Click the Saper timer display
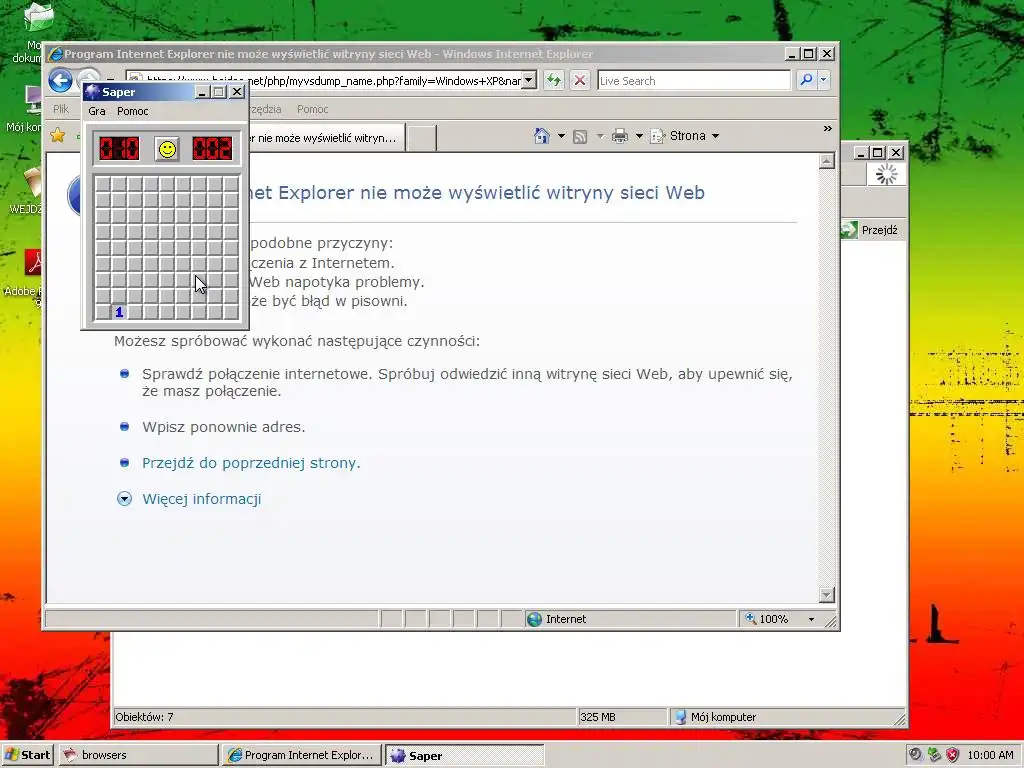This screenshot has height=768, width=1024. coord(212,149)
